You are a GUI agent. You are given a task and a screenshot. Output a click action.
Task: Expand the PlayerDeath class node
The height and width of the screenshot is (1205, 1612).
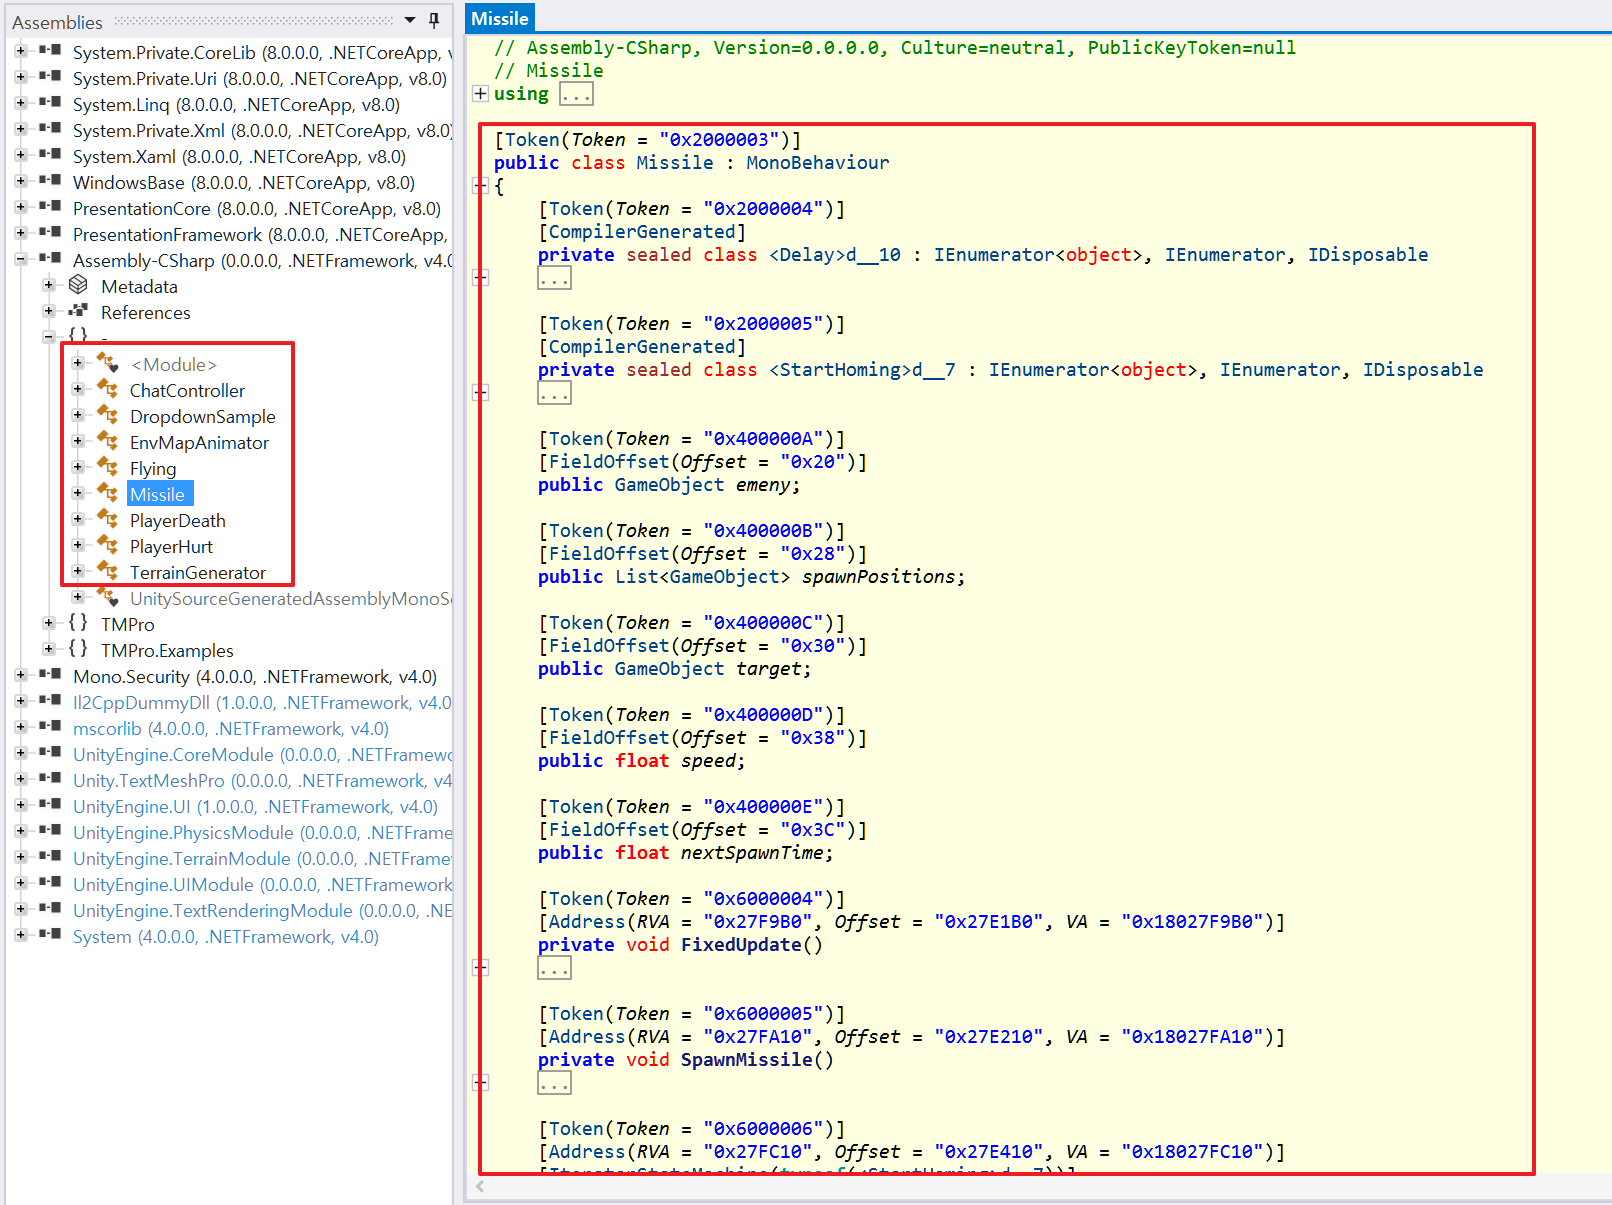78,520
